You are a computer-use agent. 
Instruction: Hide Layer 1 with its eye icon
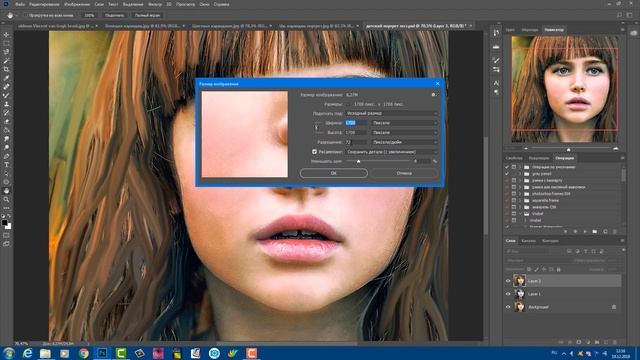[508, 294]
